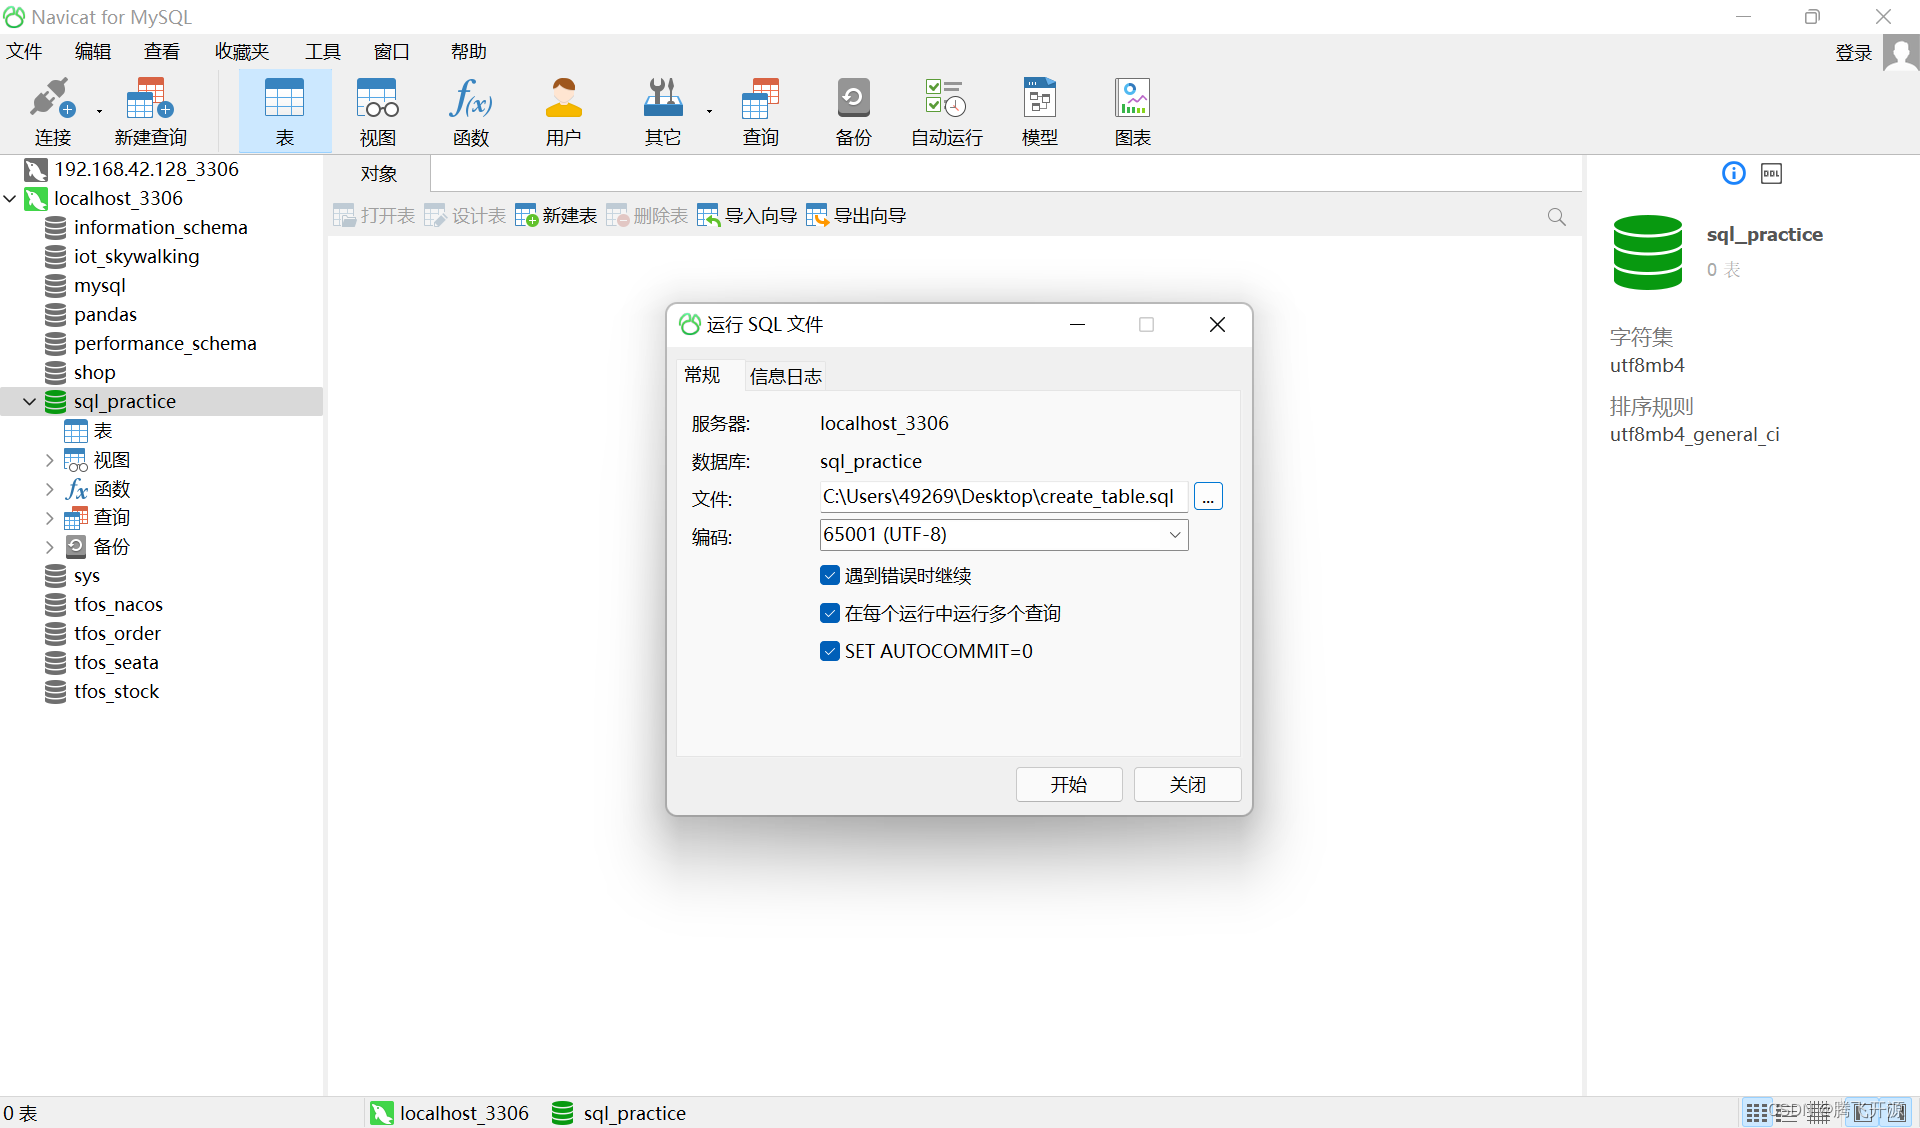
Task: Collapse the sql_practice database node
Action: click(x=29, y=401)
